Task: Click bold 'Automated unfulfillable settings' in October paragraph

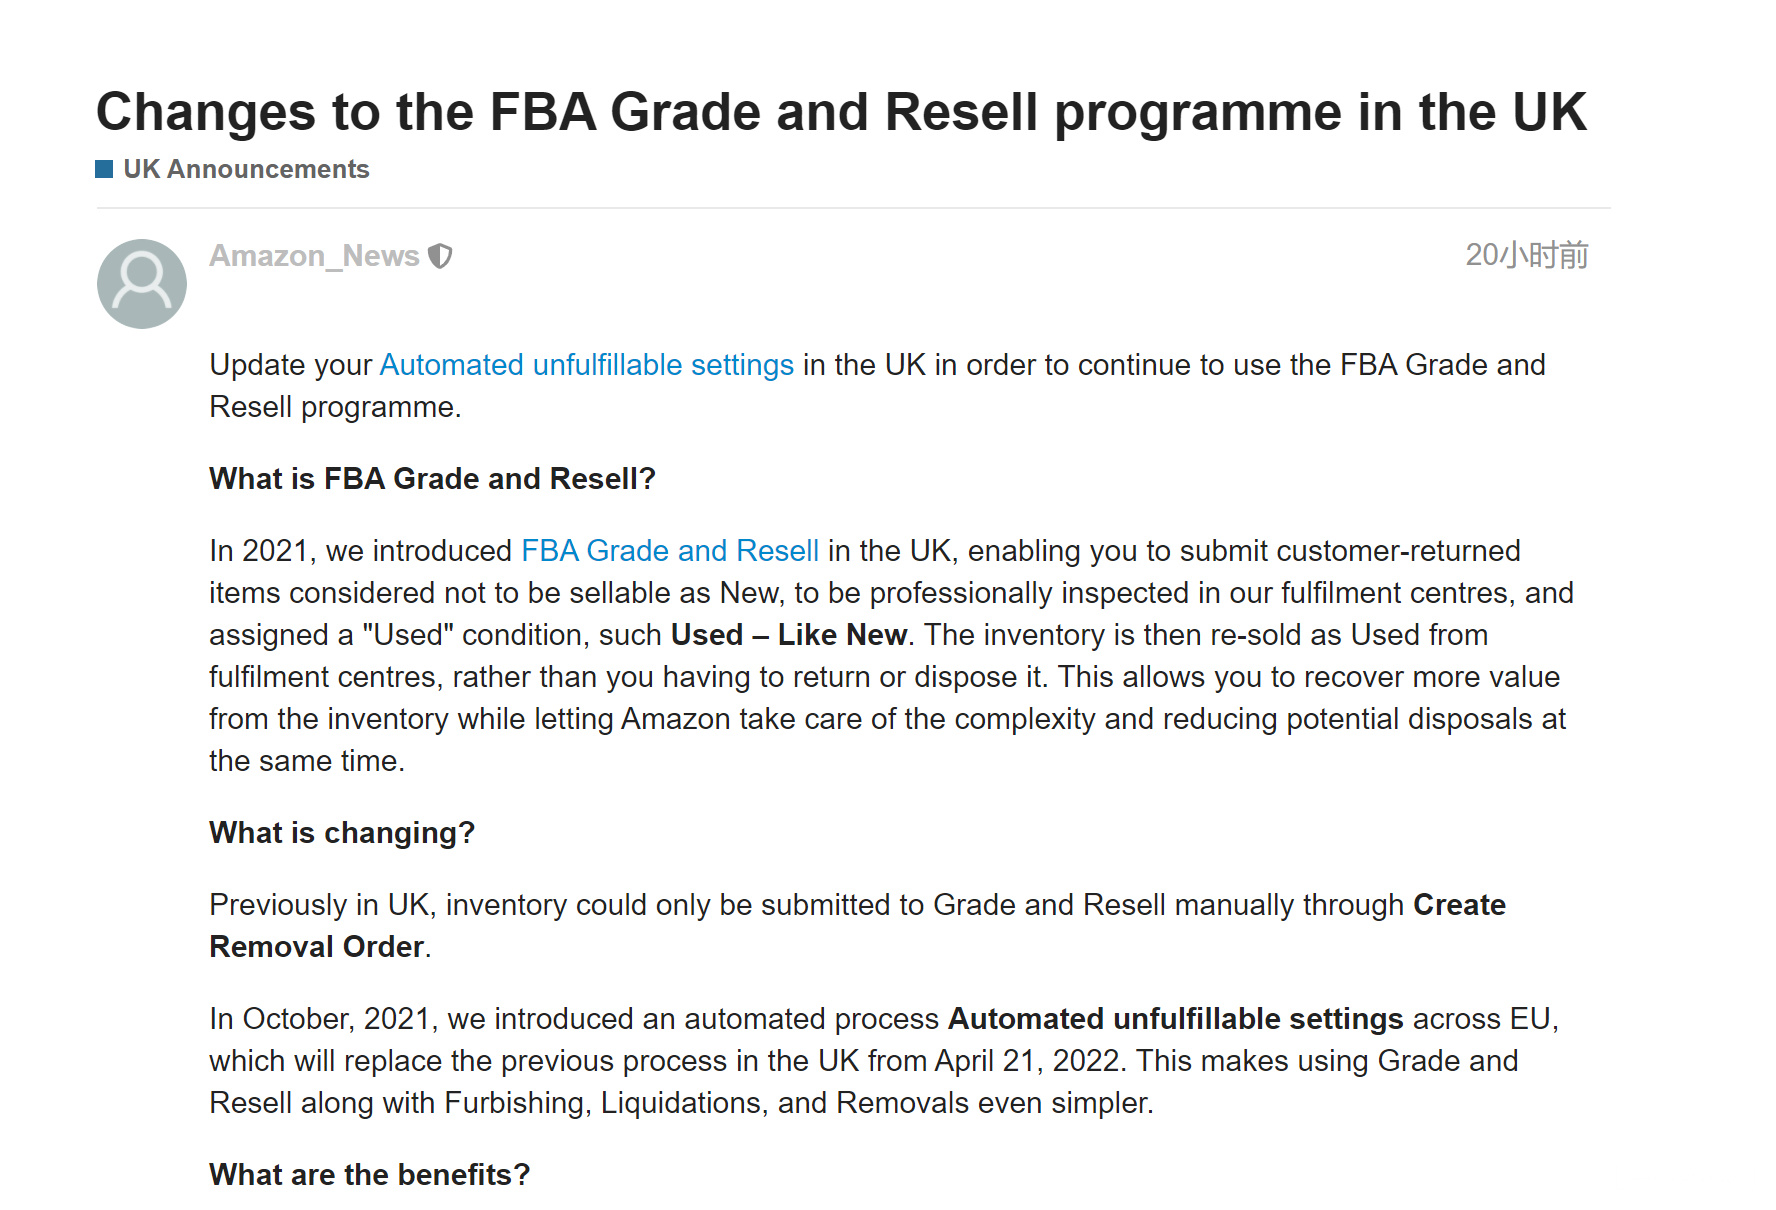Action: pos(1175,1019)
